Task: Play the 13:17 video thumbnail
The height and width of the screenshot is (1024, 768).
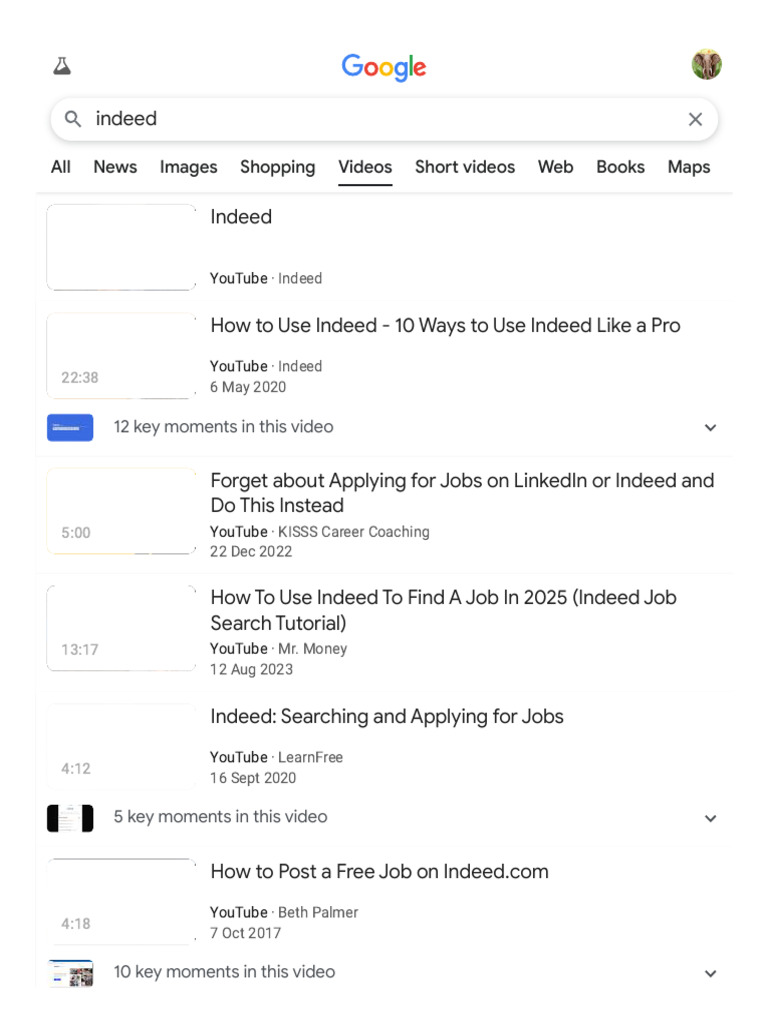Action: pyautogui.click(x=121, y=628)
